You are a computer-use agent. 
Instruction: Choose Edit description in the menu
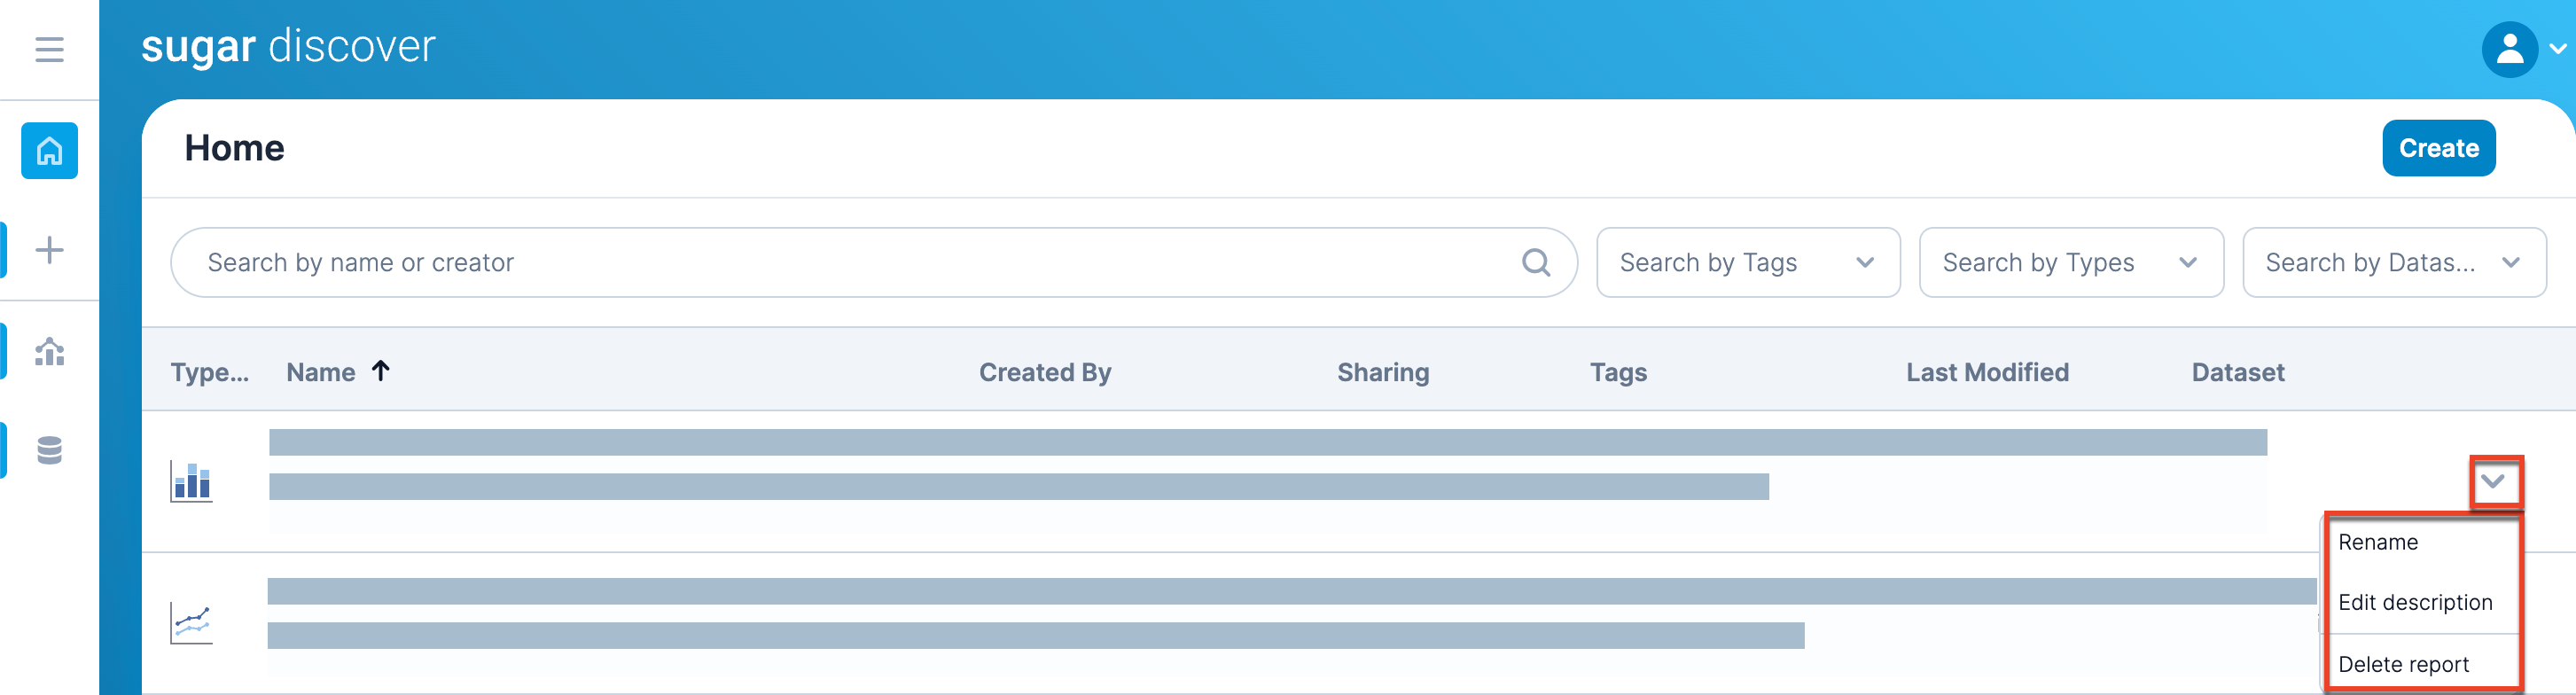pos(2414,603)
